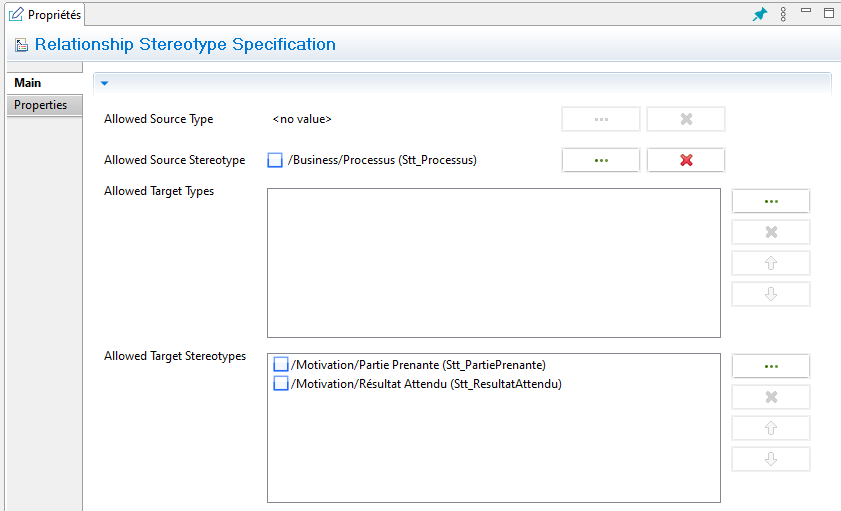Open the view menu (three dots)
The height and width of the screenshot is (511, 841).
point(783,14)
